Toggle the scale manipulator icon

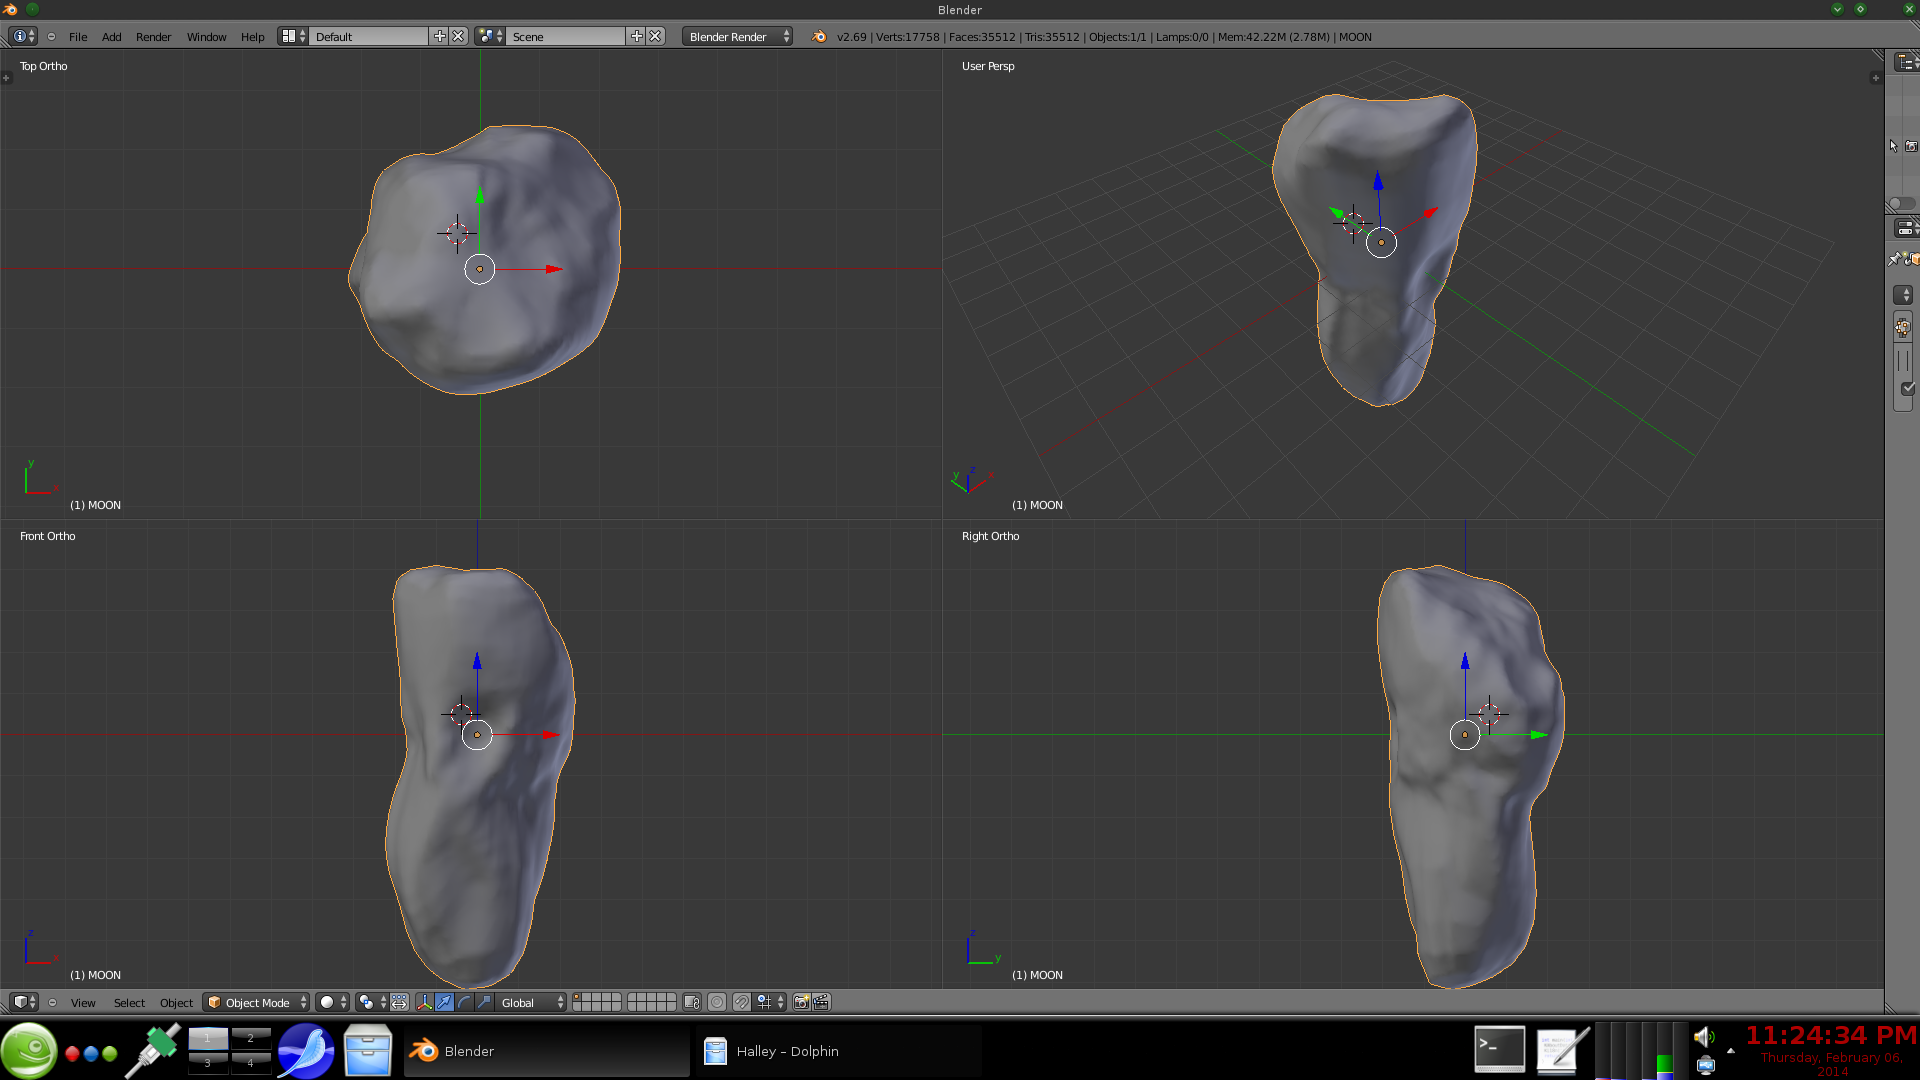484,1002
